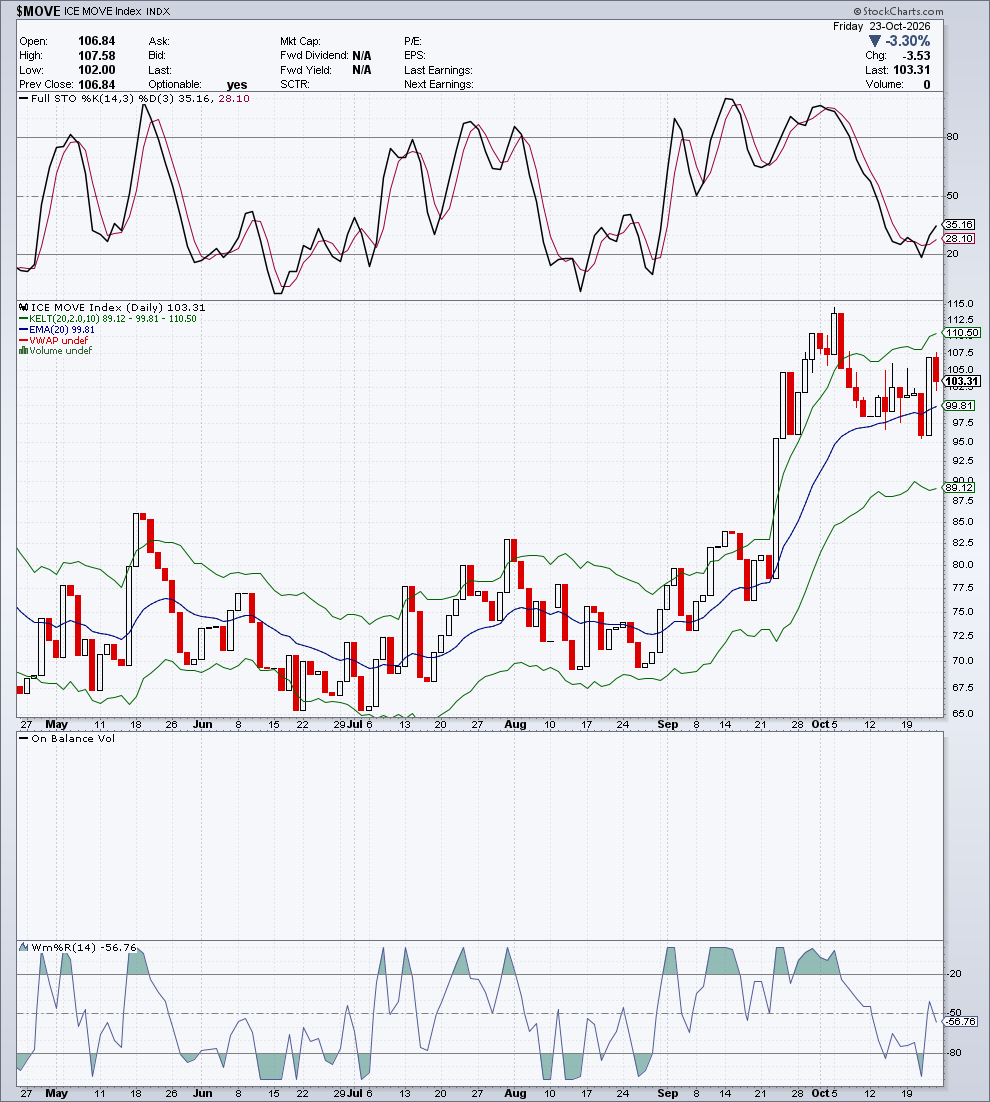Image resolution: width=990 pixels, height=1102 pixels.
Task: Click the On Balance Vol panel label
Action: coord(67,738)
